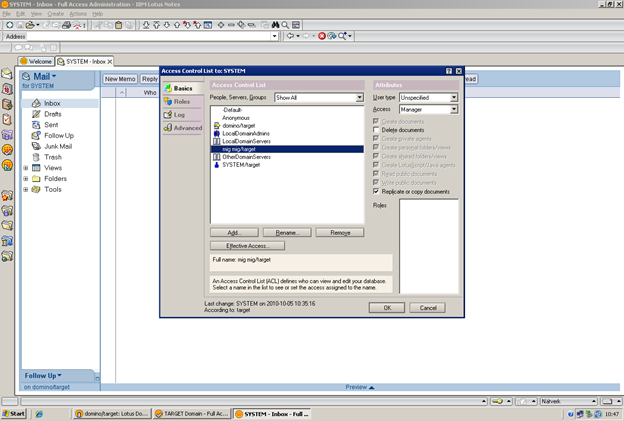Toggle the Replicate or copy documents checkbox

(x=376, y=191)
